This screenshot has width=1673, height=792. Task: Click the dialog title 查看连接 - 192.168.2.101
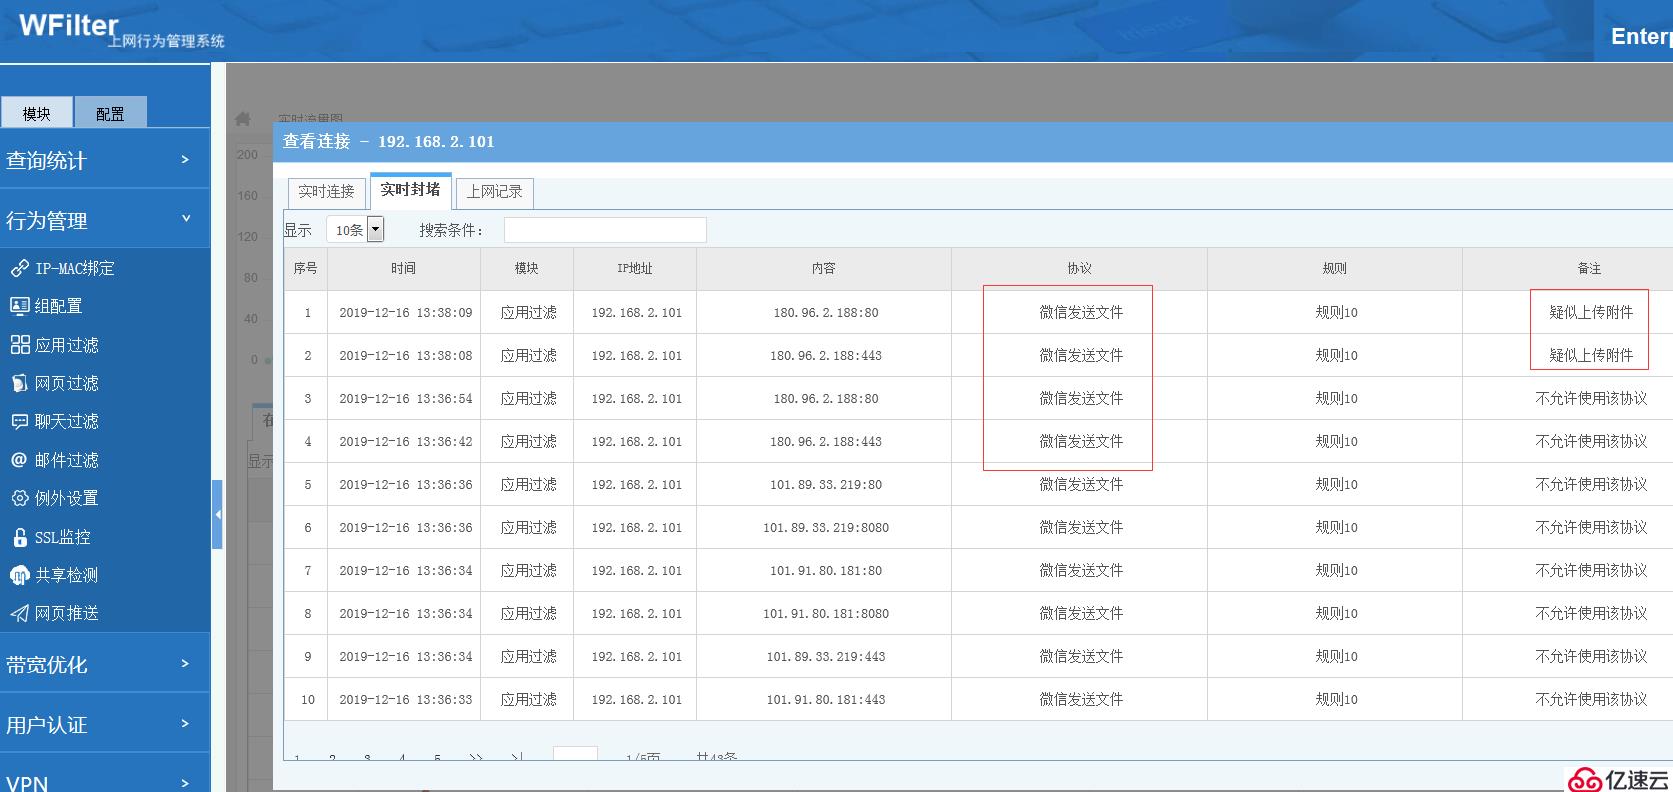tap(389, 141)
